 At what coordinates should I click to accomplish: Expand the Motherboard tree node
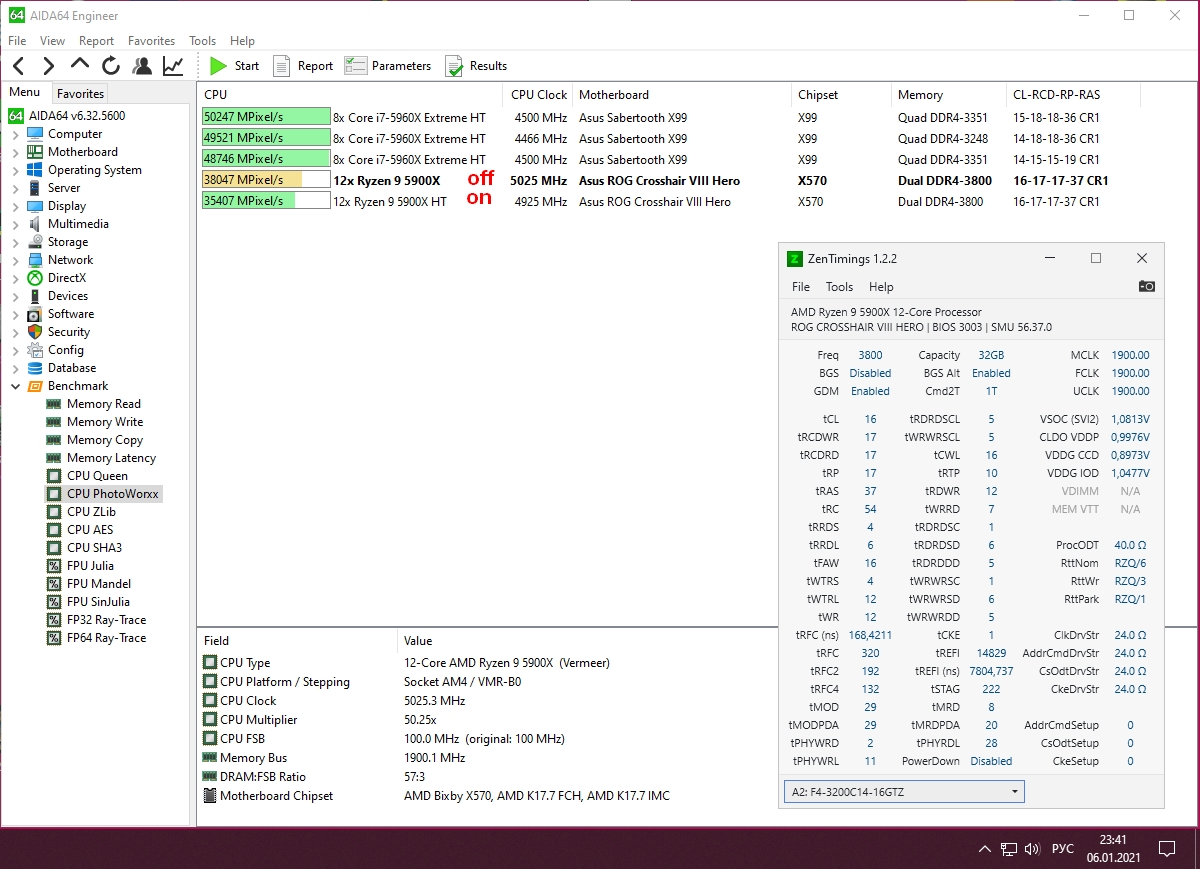point(15,152)
